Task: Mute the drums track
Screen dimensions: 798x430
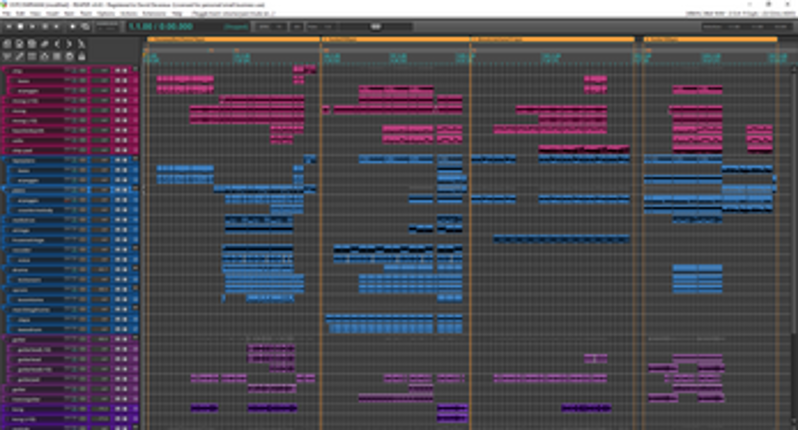Action: [118, 270]
